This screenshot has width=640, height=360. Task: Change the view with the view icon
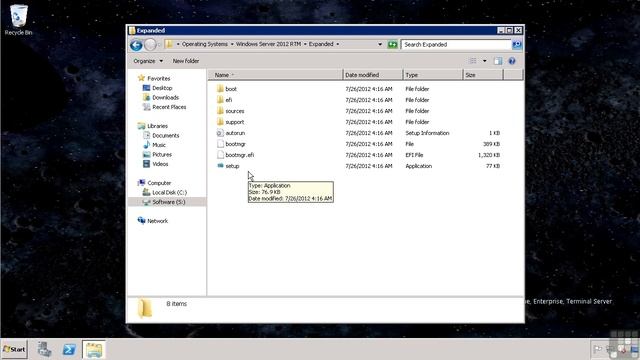click(473, 61)
